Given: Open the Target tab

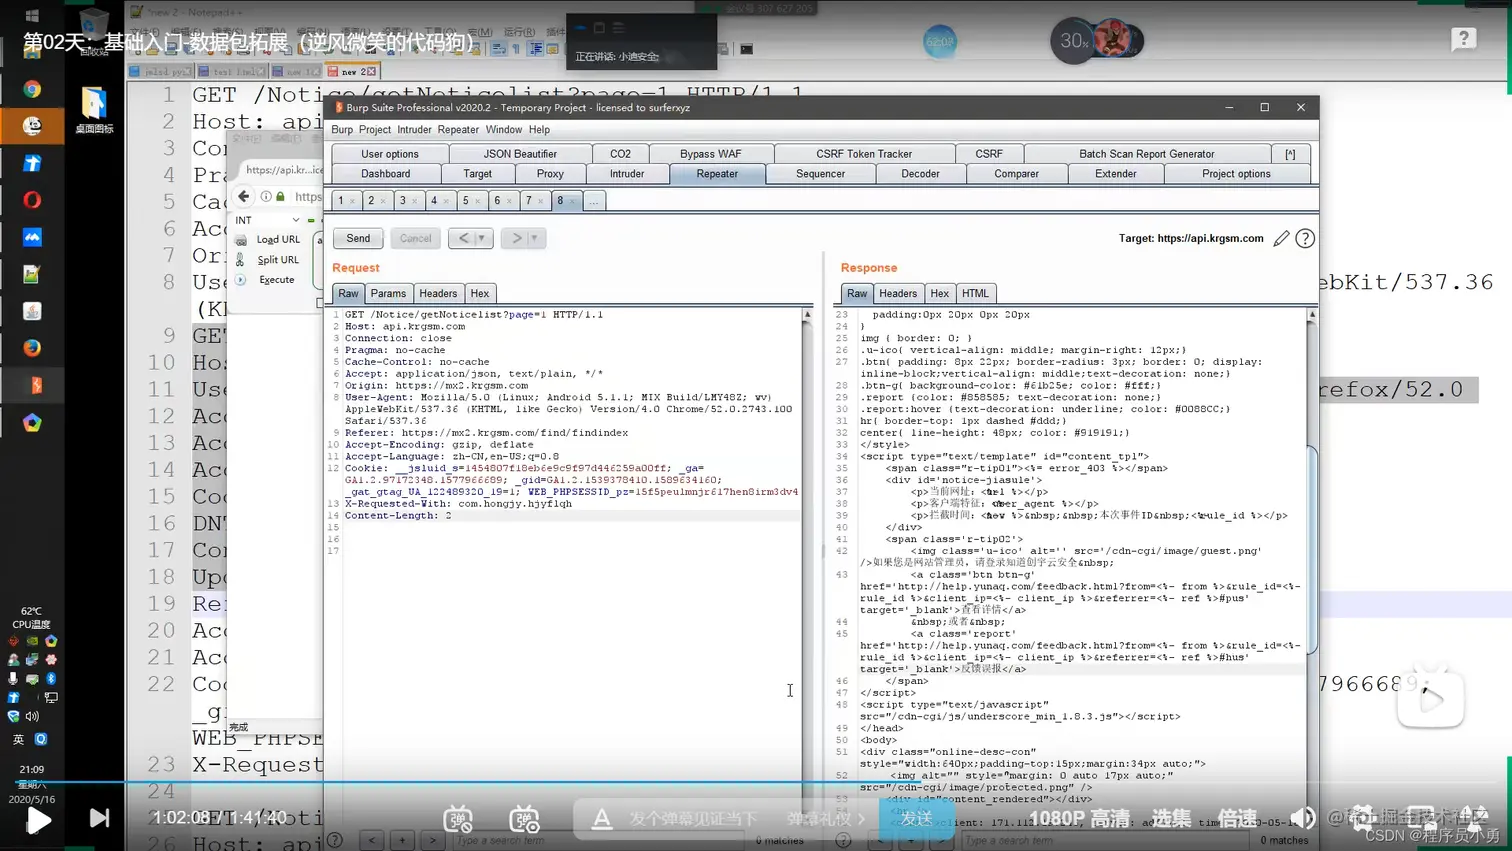Looking at the screenshot, I should [478, 174].
